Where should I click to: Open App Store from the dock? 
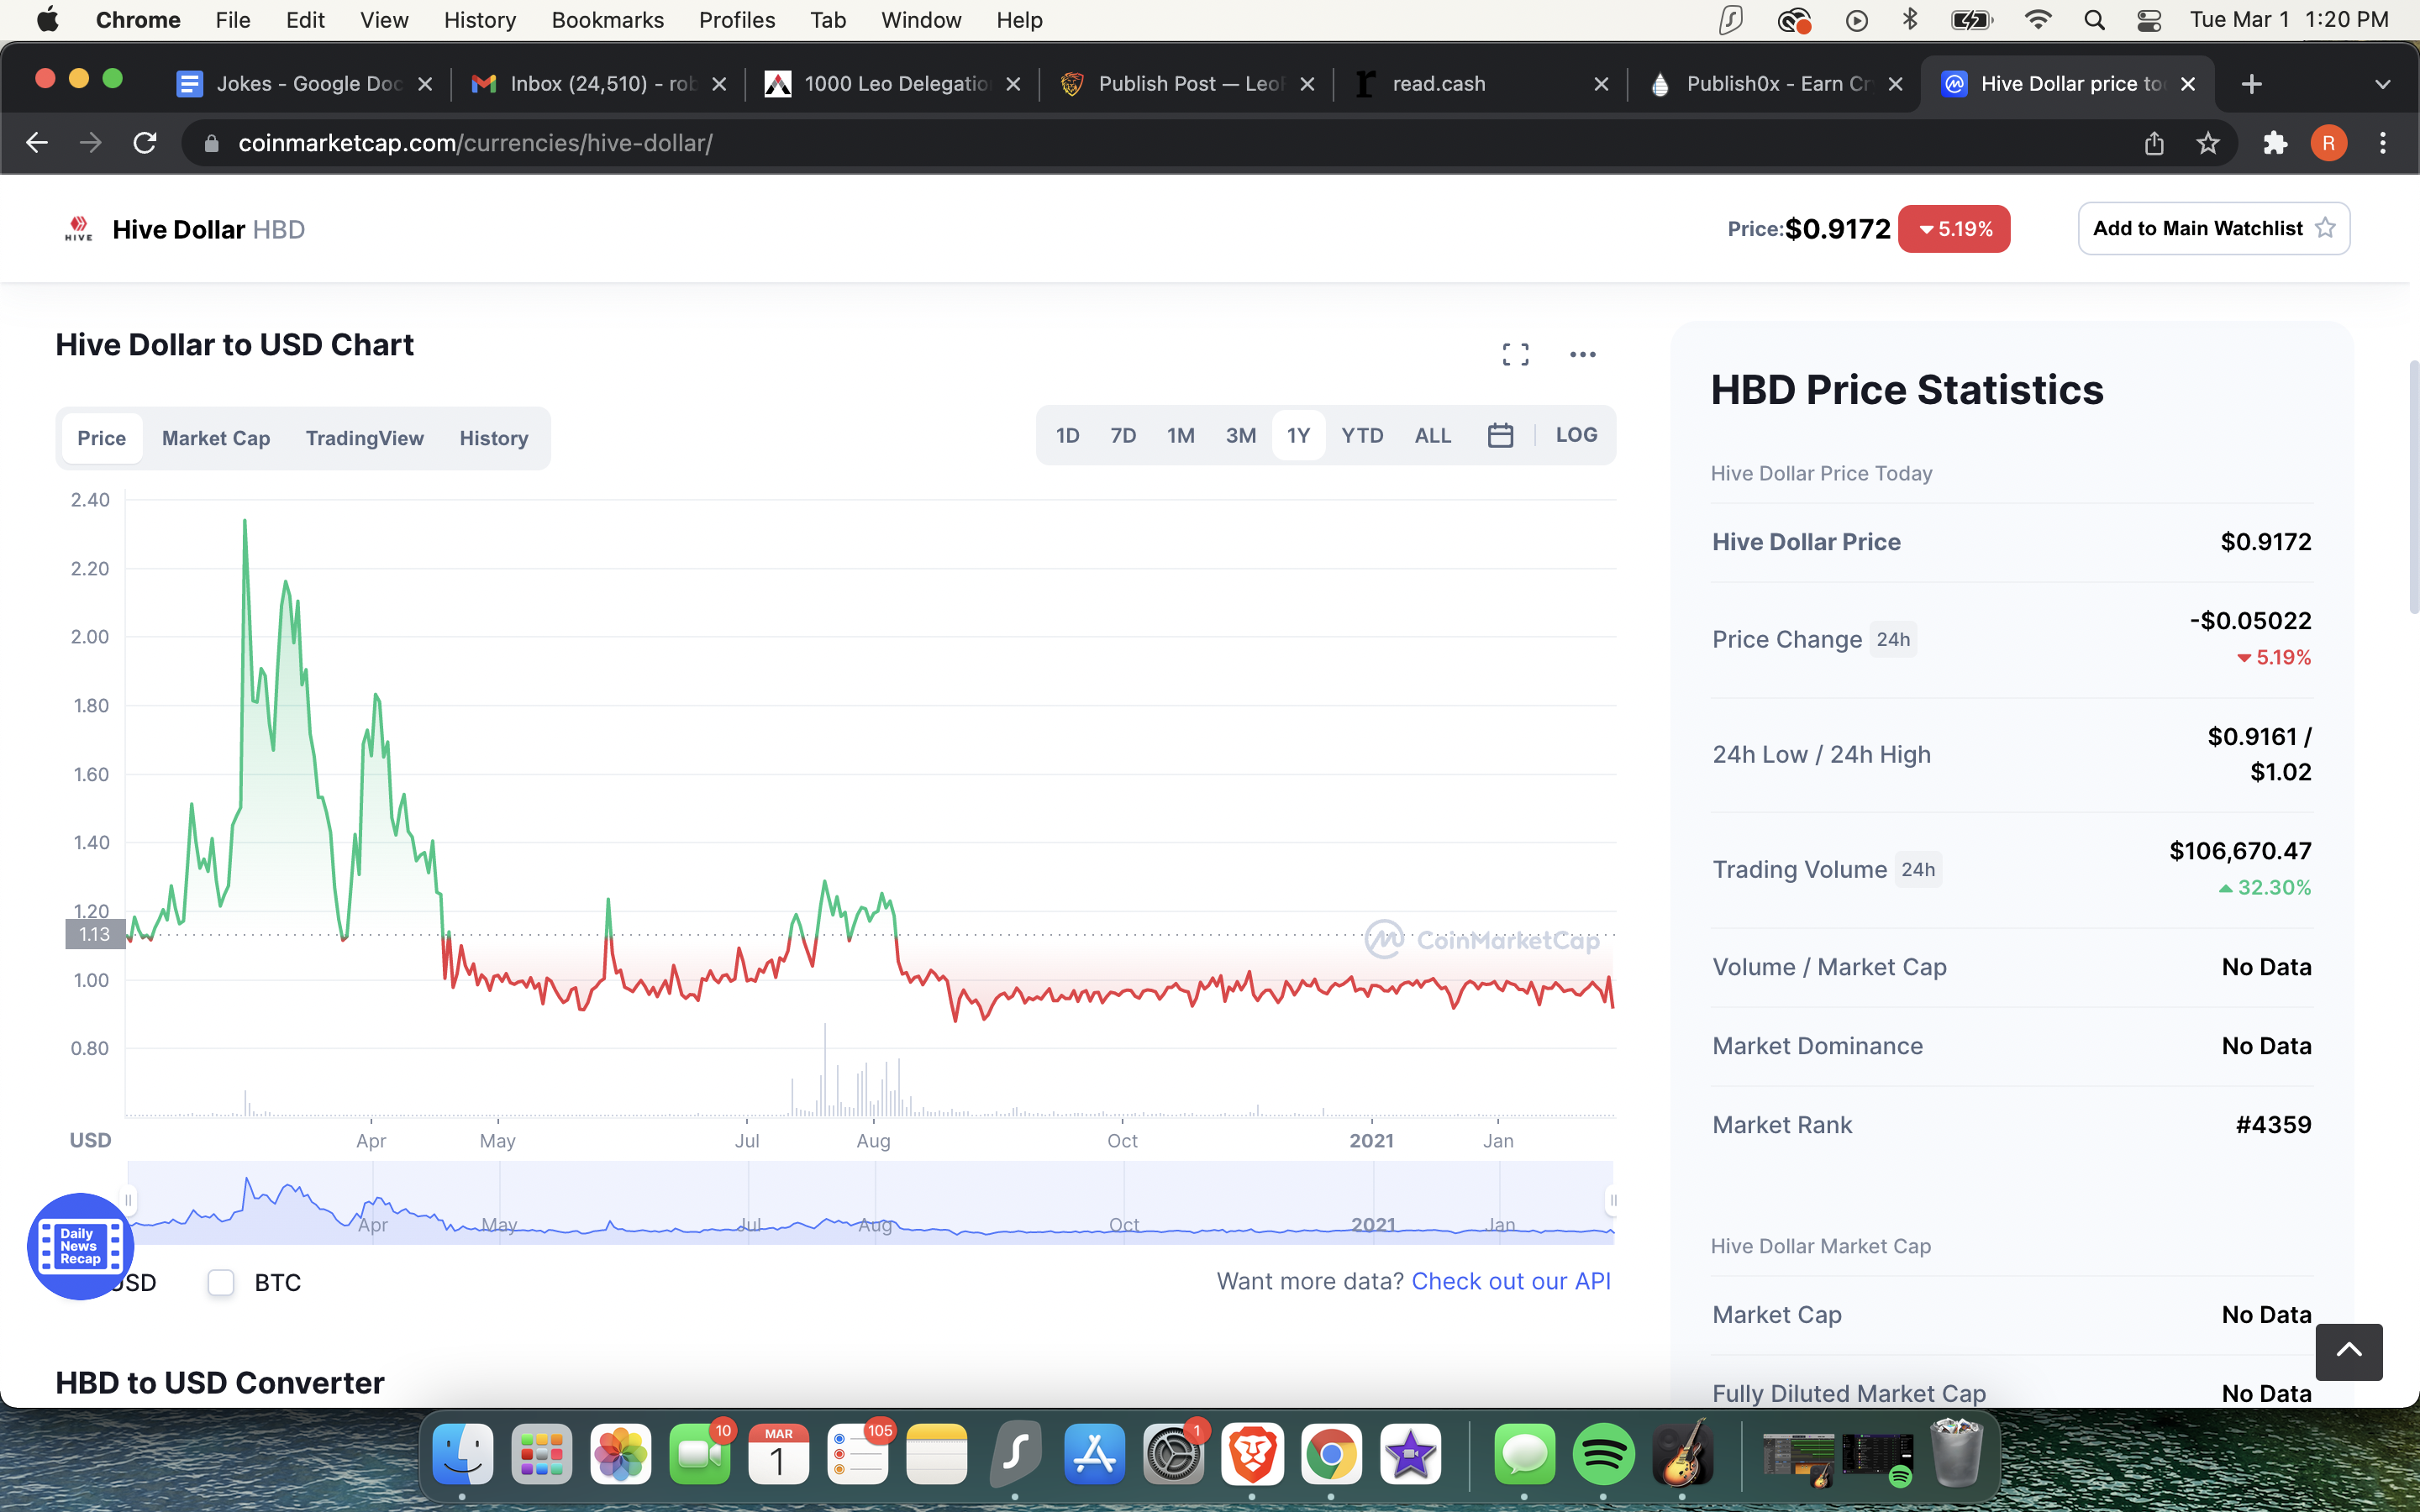pyautogui.click(x=1095, y=1454)
